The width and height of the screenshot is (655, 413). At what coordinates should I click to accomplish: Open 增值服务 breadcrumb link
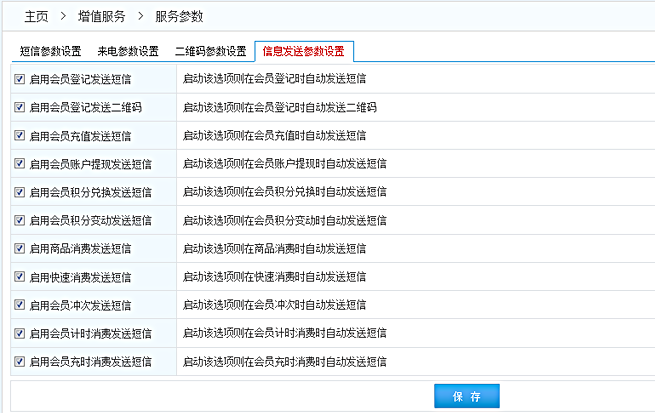(101, 16)
